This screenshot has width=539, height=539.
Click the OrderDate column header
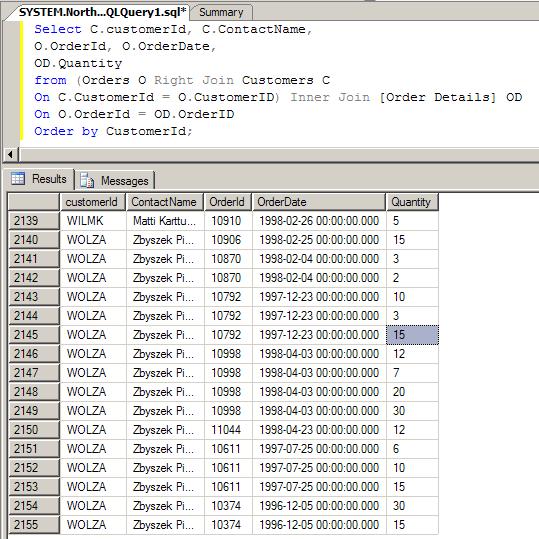point(319,202)
